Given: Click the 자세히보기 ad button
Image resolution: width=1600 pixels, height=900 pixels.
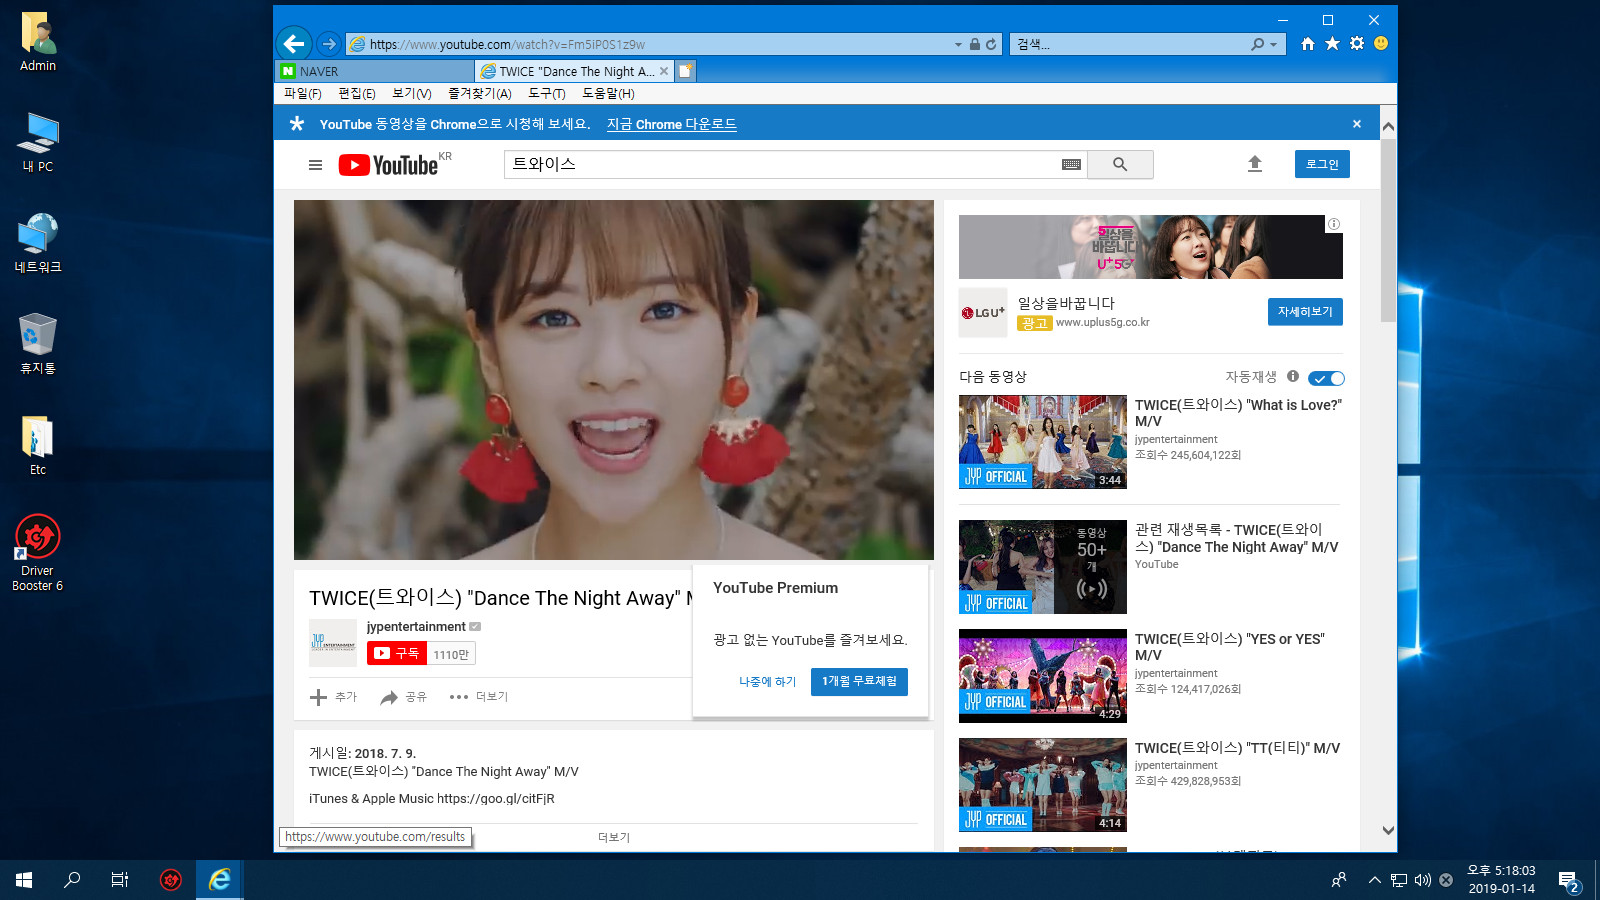Looking at the screenshot, I should click(1305, 311).
